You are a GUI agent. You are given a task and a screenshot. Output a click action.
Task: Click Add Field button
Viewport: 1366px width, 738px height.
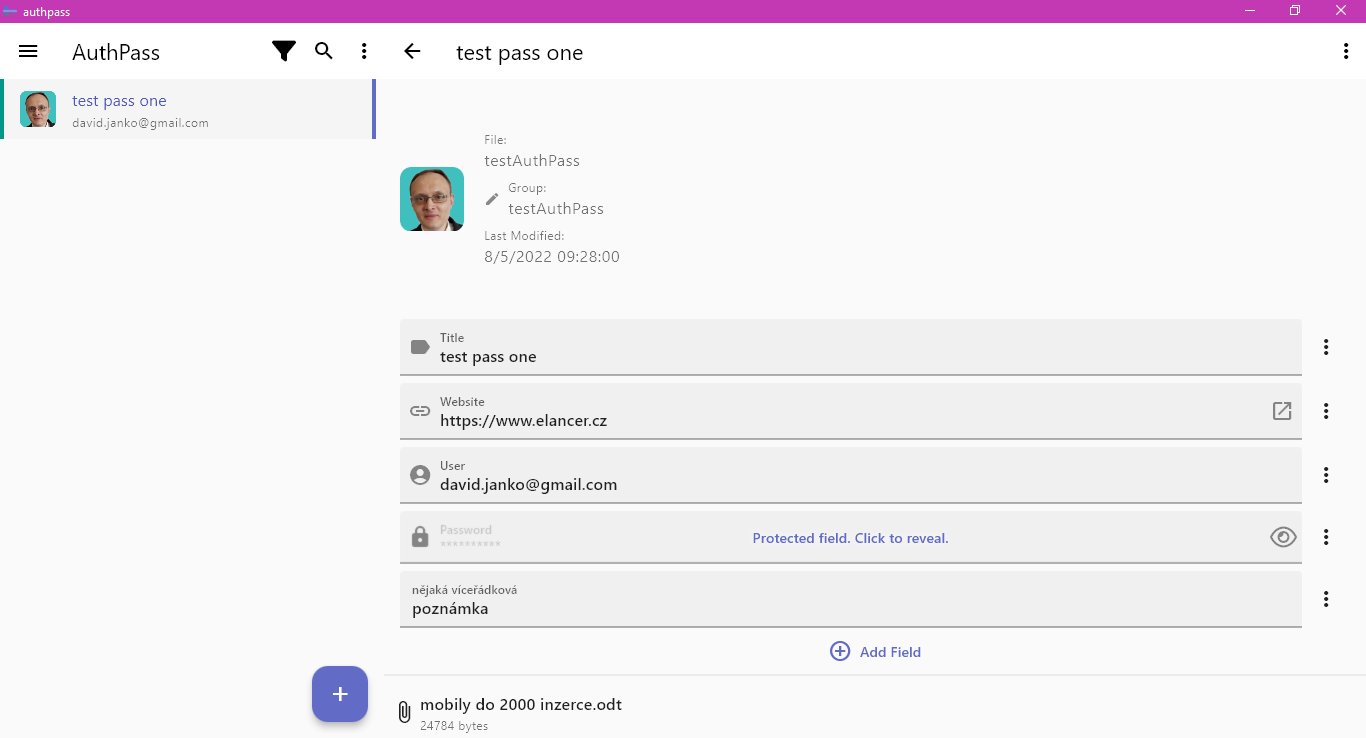click(x=876, y=651)
